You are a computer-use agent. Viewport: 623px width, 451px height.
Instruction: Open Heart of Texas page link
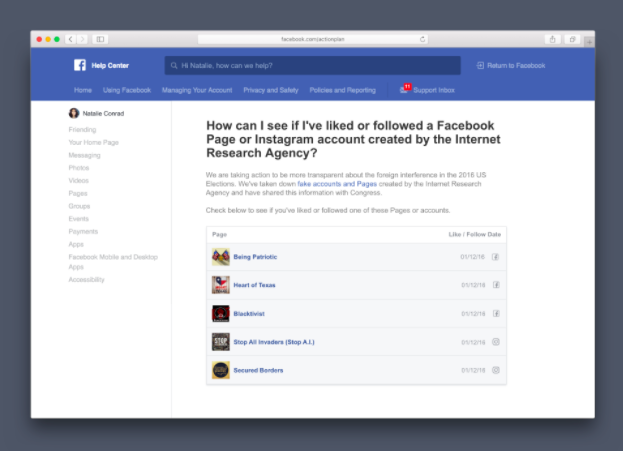254,285
